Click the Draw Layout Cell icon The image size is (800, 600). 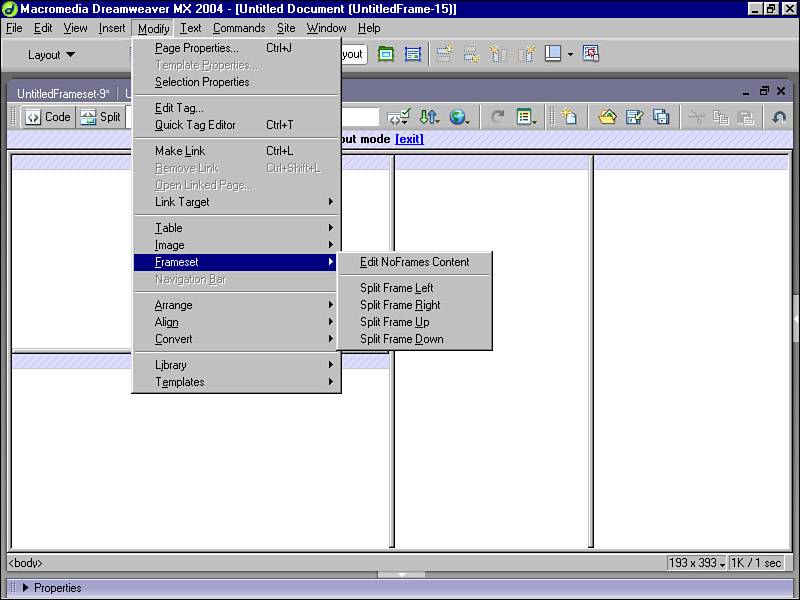pos(412,54)
